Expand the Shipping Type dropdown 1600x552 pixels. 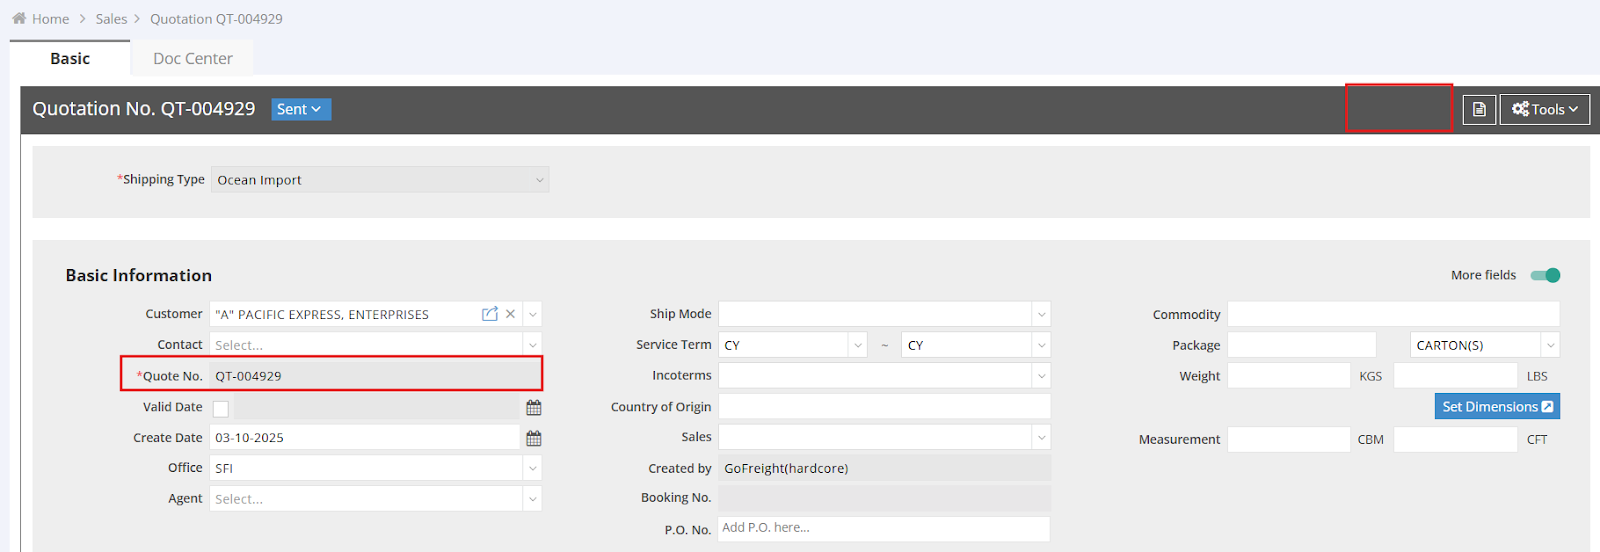tap(539, 180)
